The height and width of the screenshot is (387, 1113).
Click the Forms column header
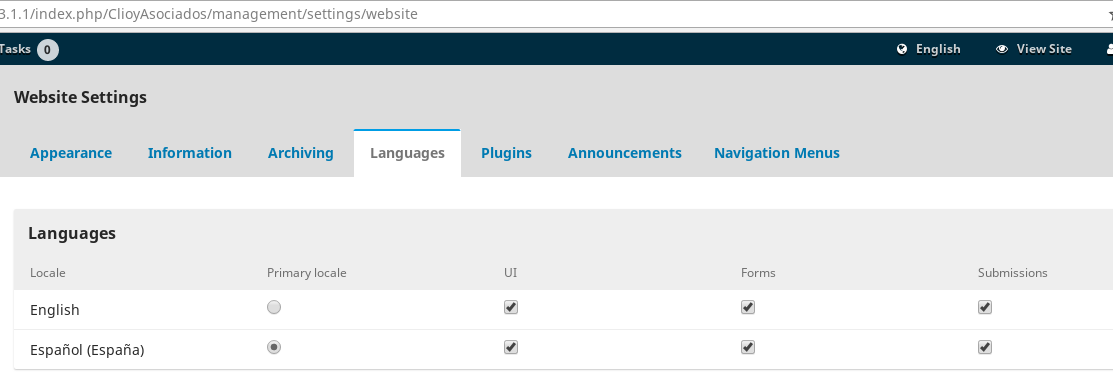click(x=758, y=273)
